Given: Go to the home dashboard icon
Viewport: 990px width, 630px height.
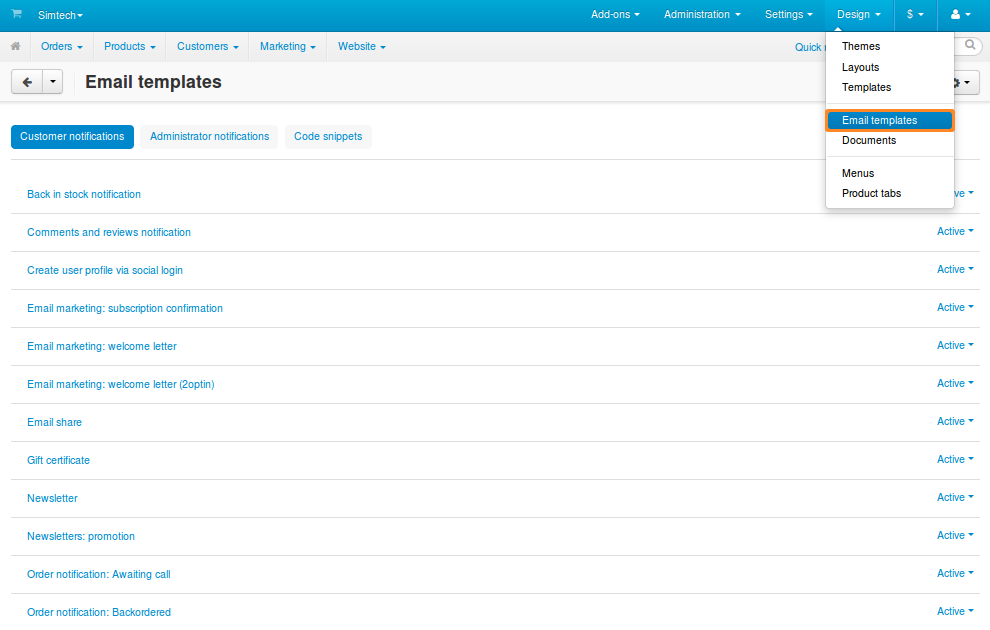Looking at the screenshot, I should pyautogui.click(x=16, y=46).
